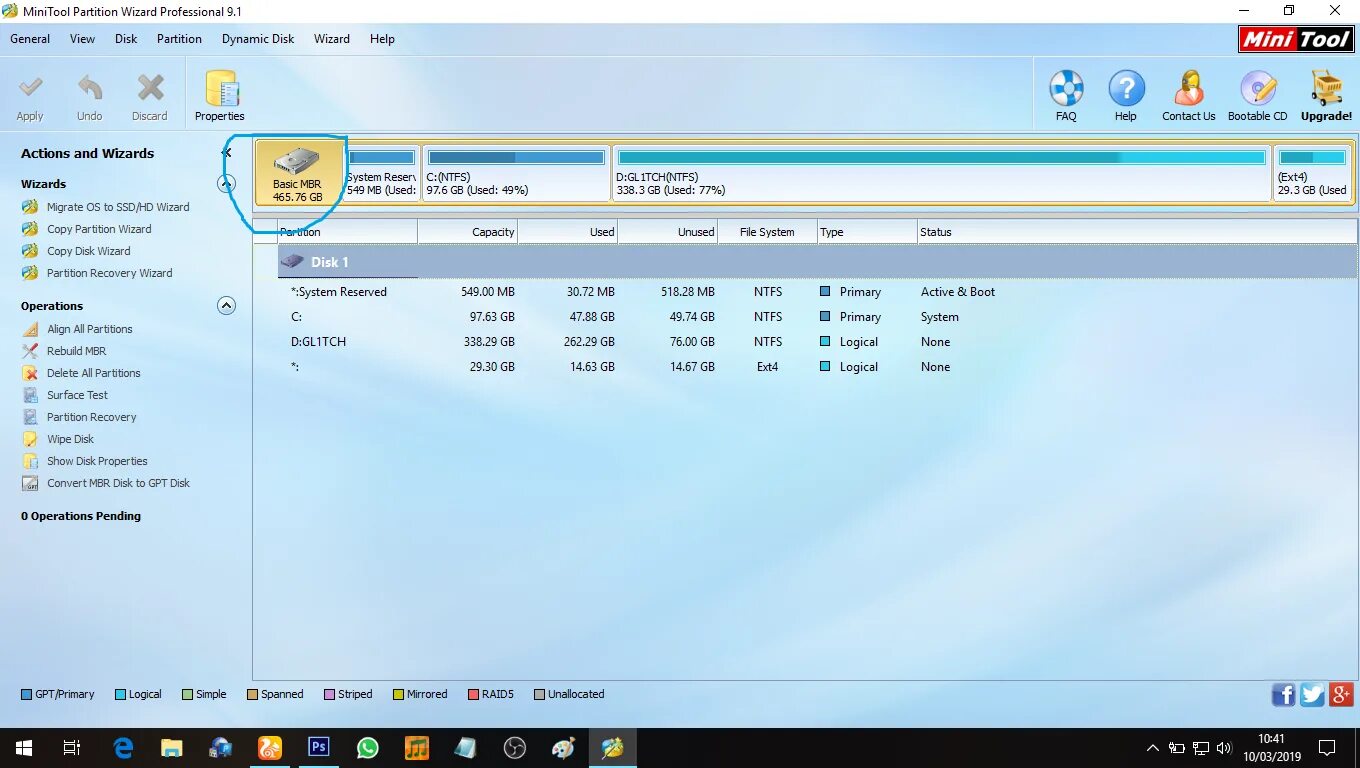Select System Reserved partition in disk map

coord(381,173)
